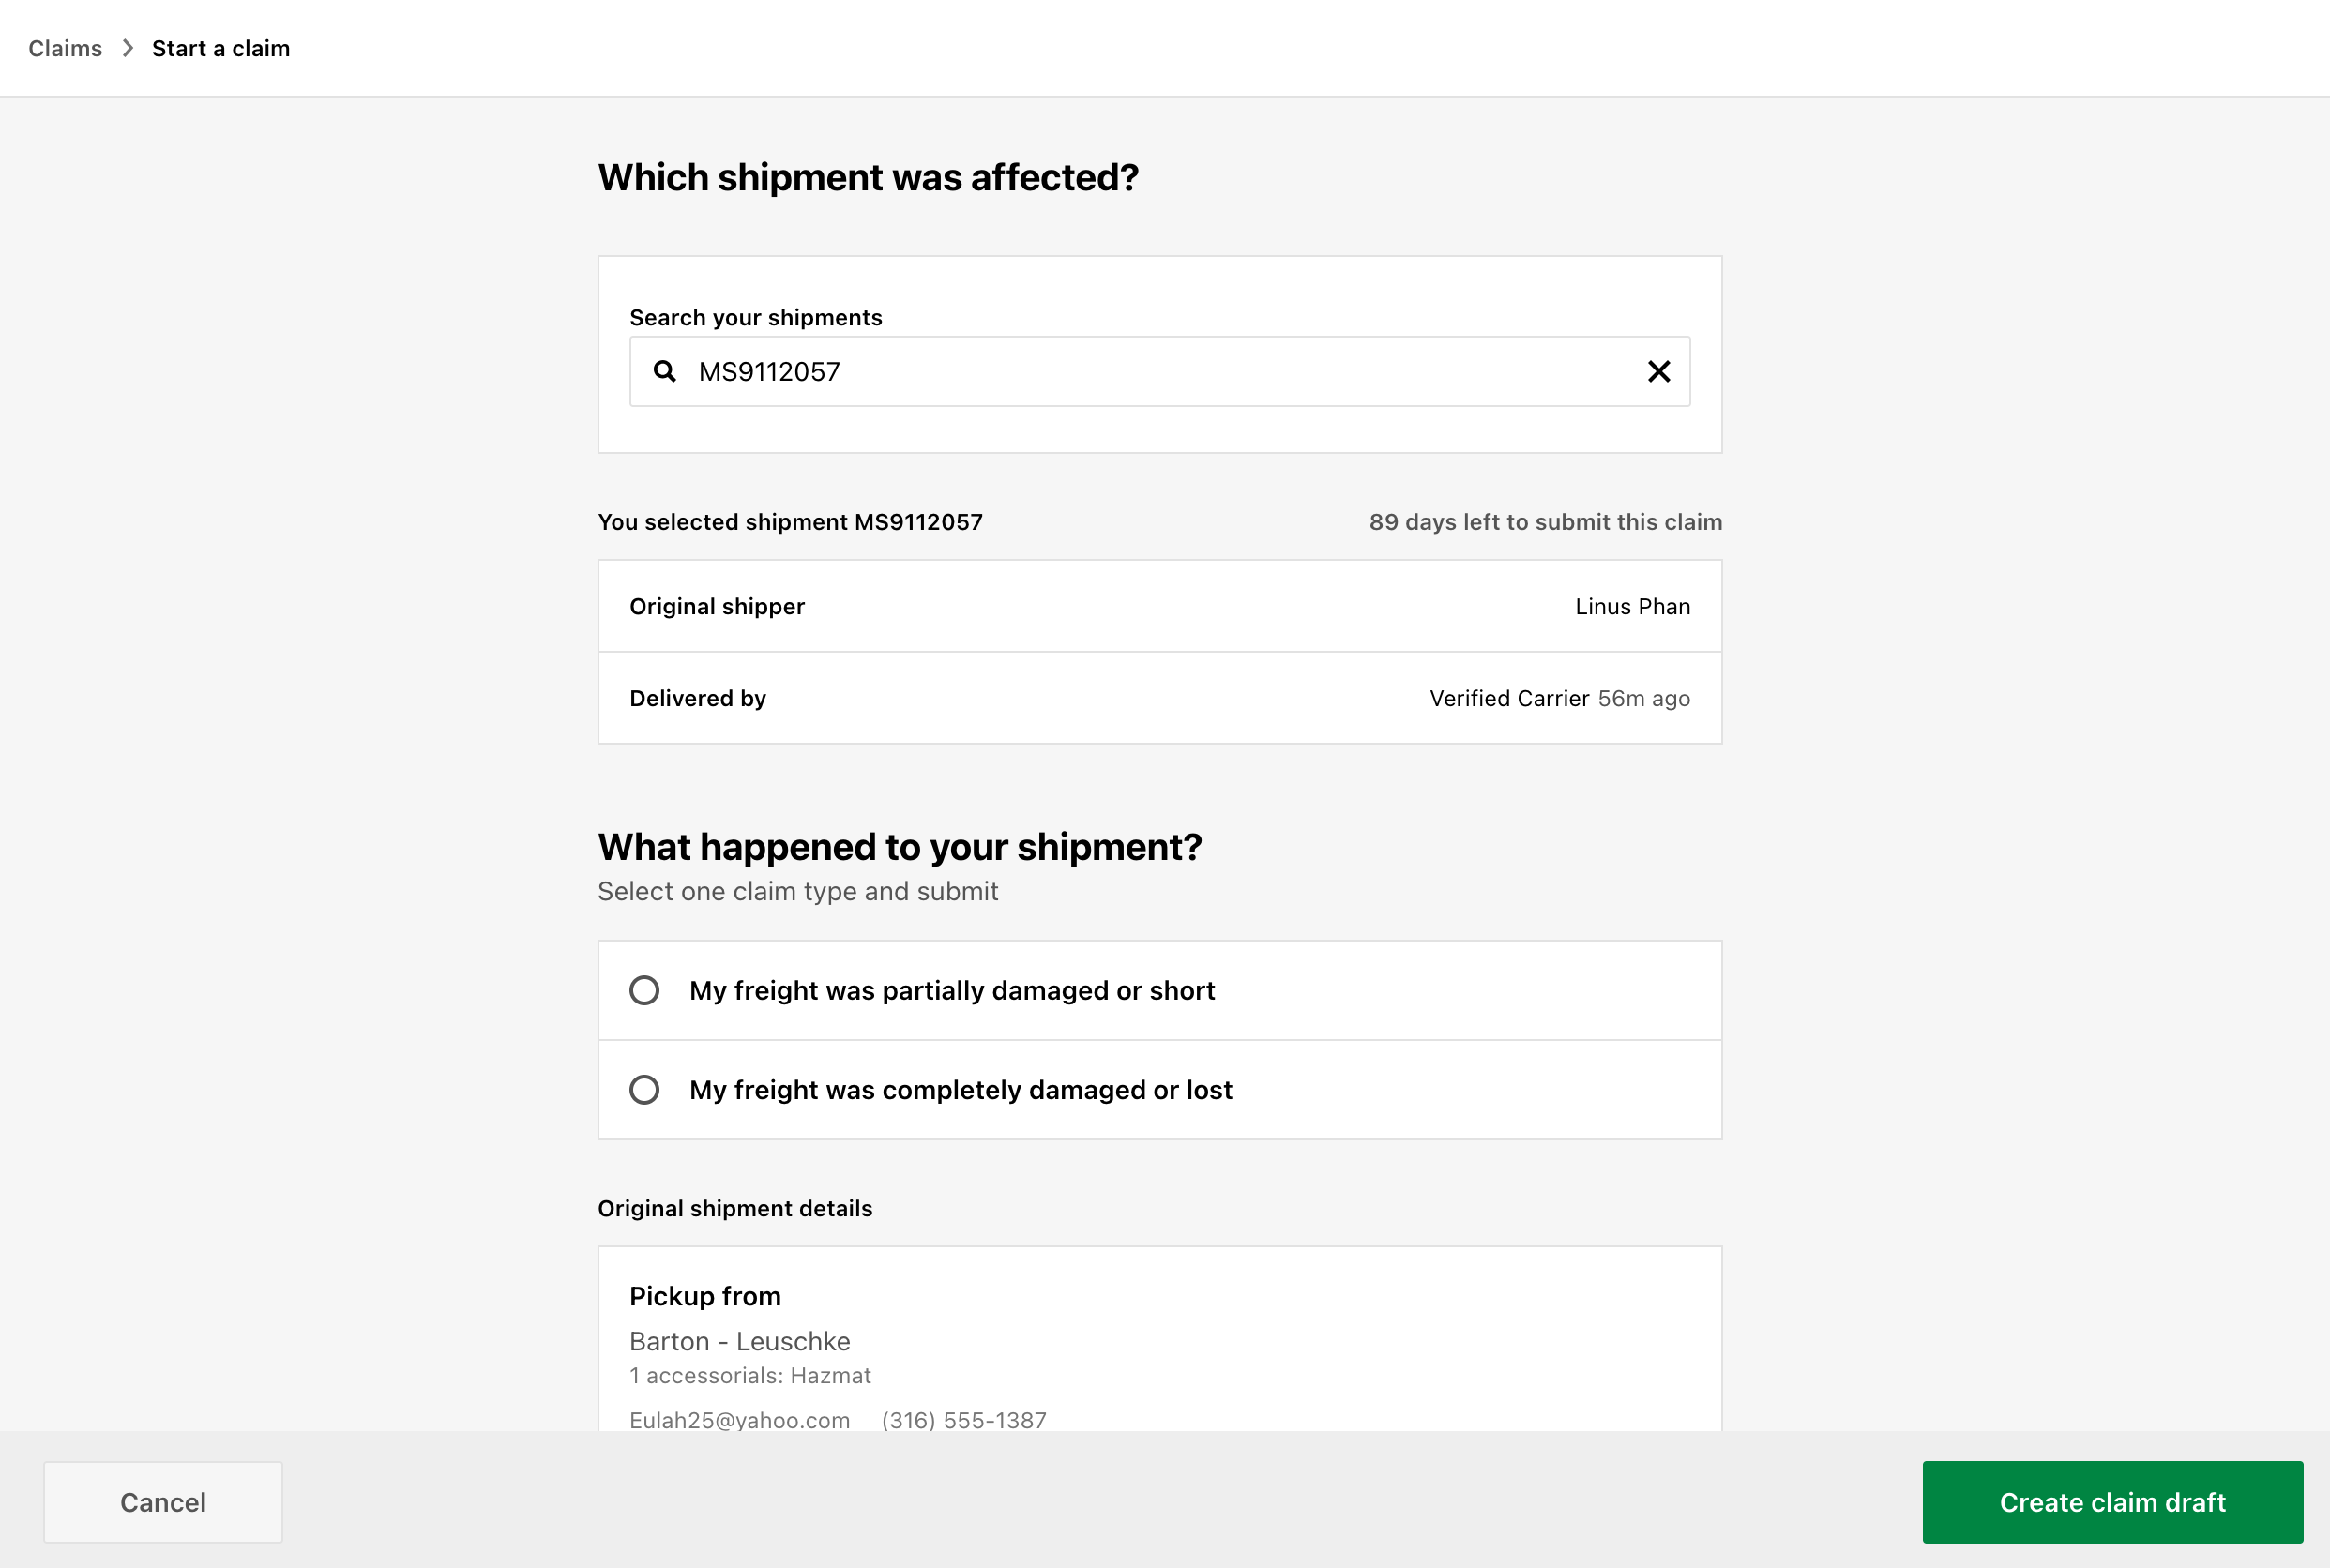
Task: Click 'Verified Carrier' delivered by value
Action: point(1509,698)
